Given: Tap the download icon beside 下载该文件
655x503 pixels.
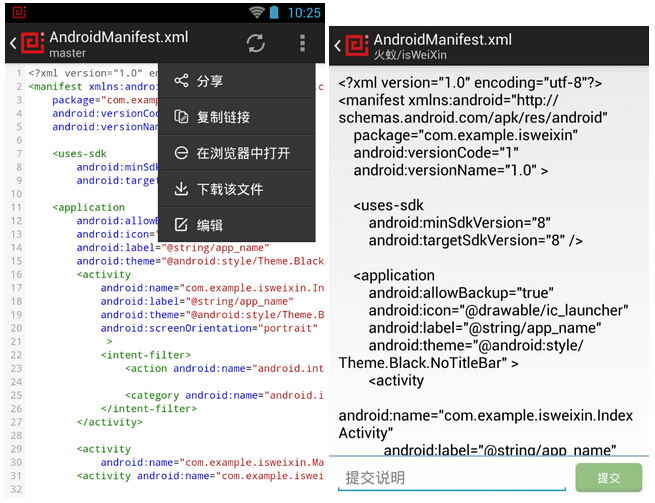Looking at the screenshot, I should 181,189.
